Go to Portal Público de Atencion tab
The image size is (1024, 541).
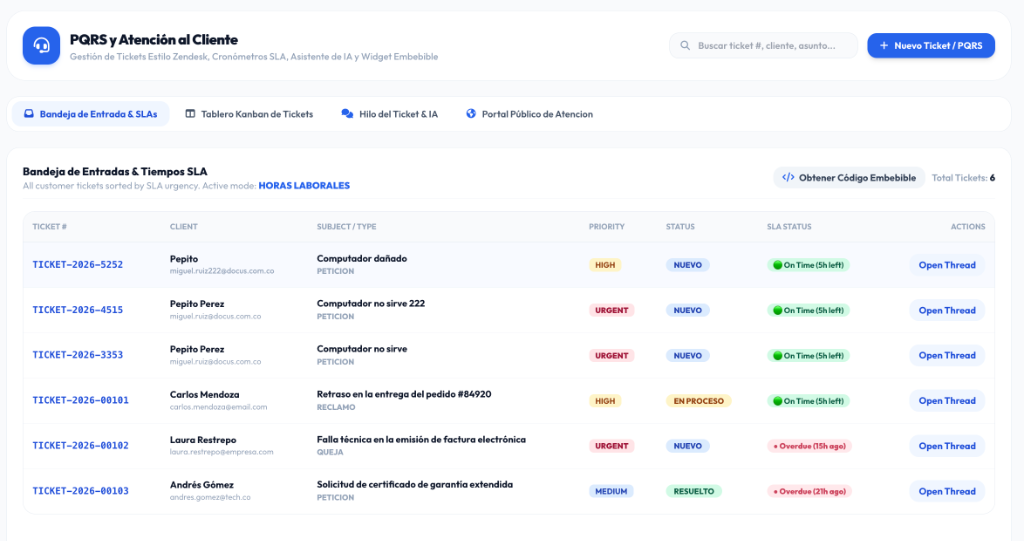530,114
